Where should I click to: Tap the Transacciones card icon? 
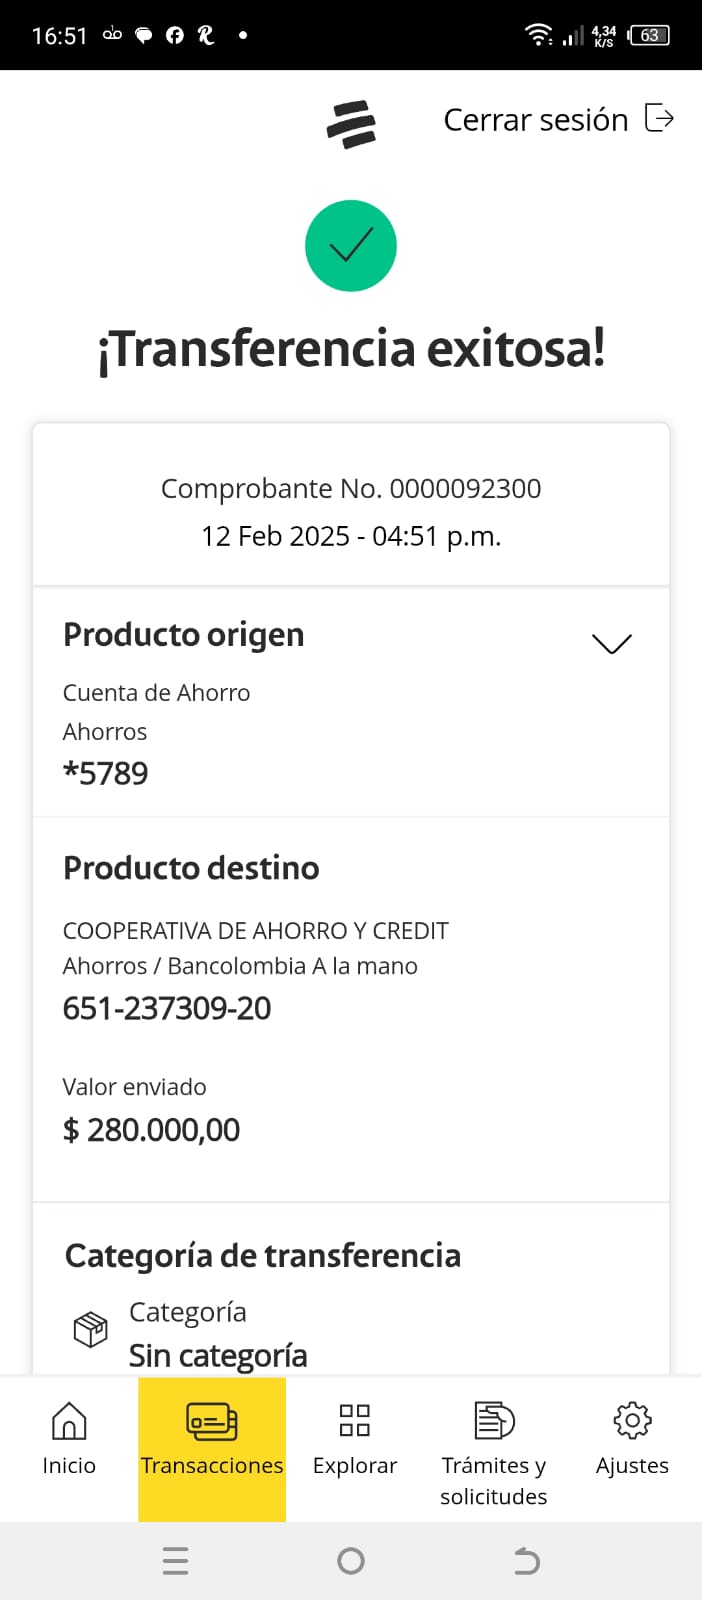[212, 1421]
